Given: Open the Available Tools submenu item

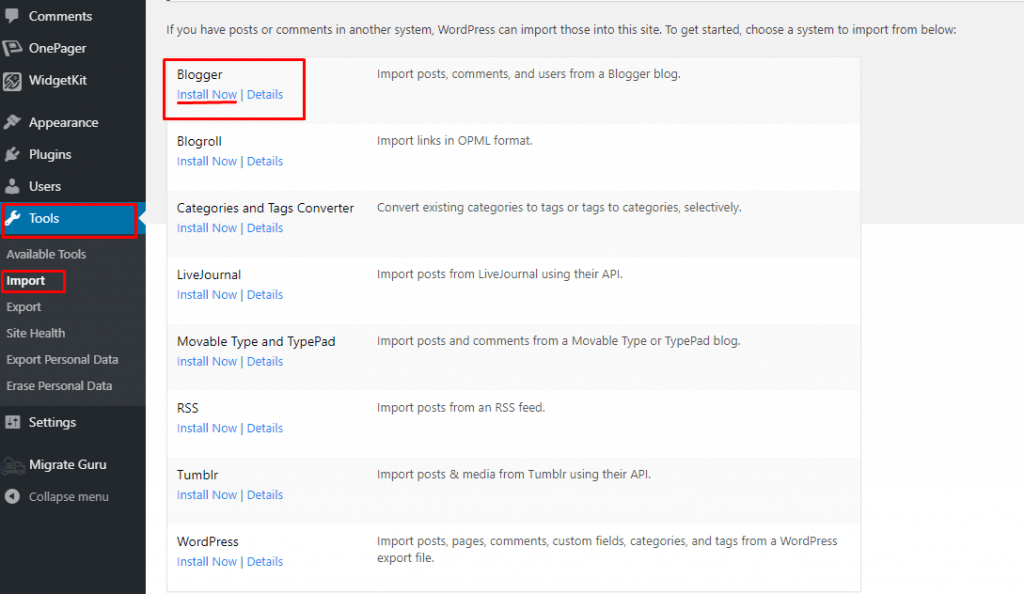Looking at the screenshot, I should pos(46,254).
